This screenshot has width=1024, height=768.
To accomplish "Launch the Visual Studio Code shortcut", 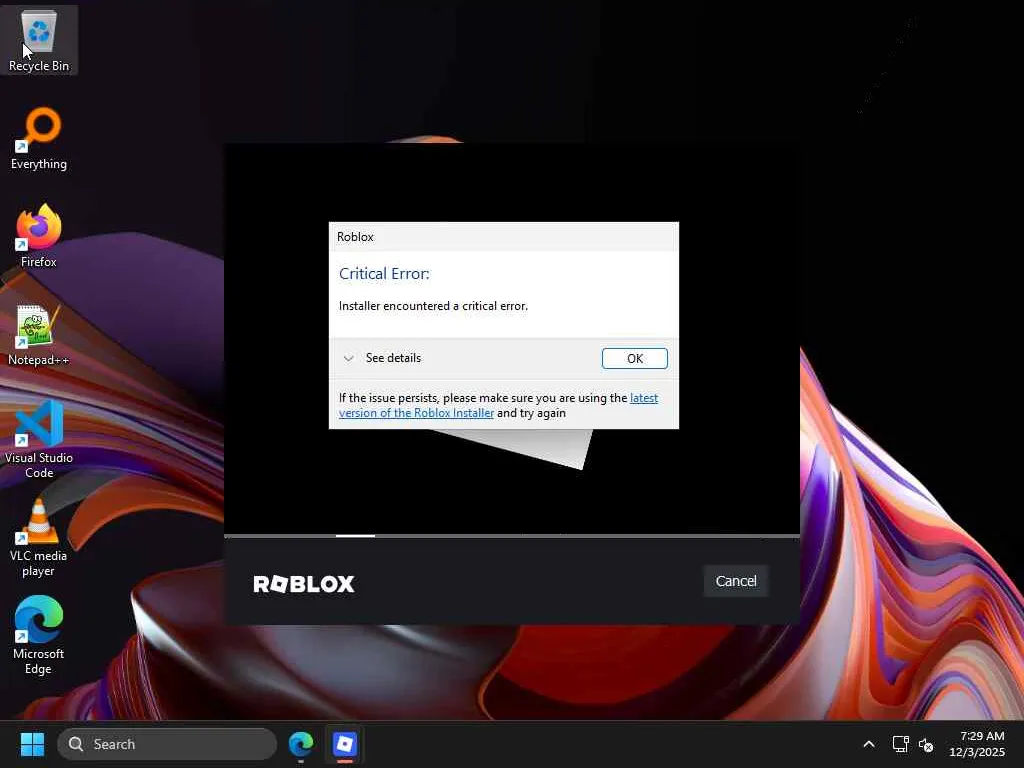I will coord(39,439).
